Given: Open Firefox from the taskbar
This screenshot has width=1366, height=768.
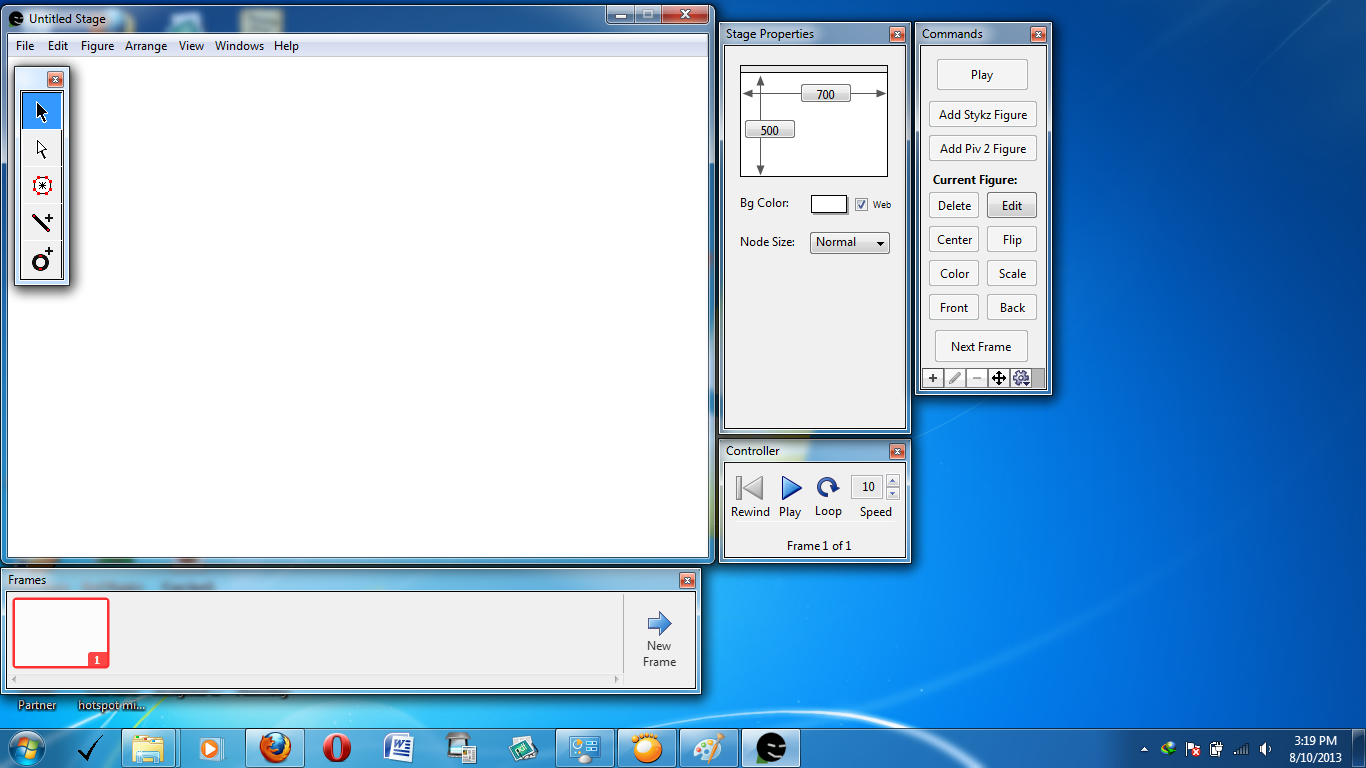Looking at the screenshot, I should tap(274, 748).
